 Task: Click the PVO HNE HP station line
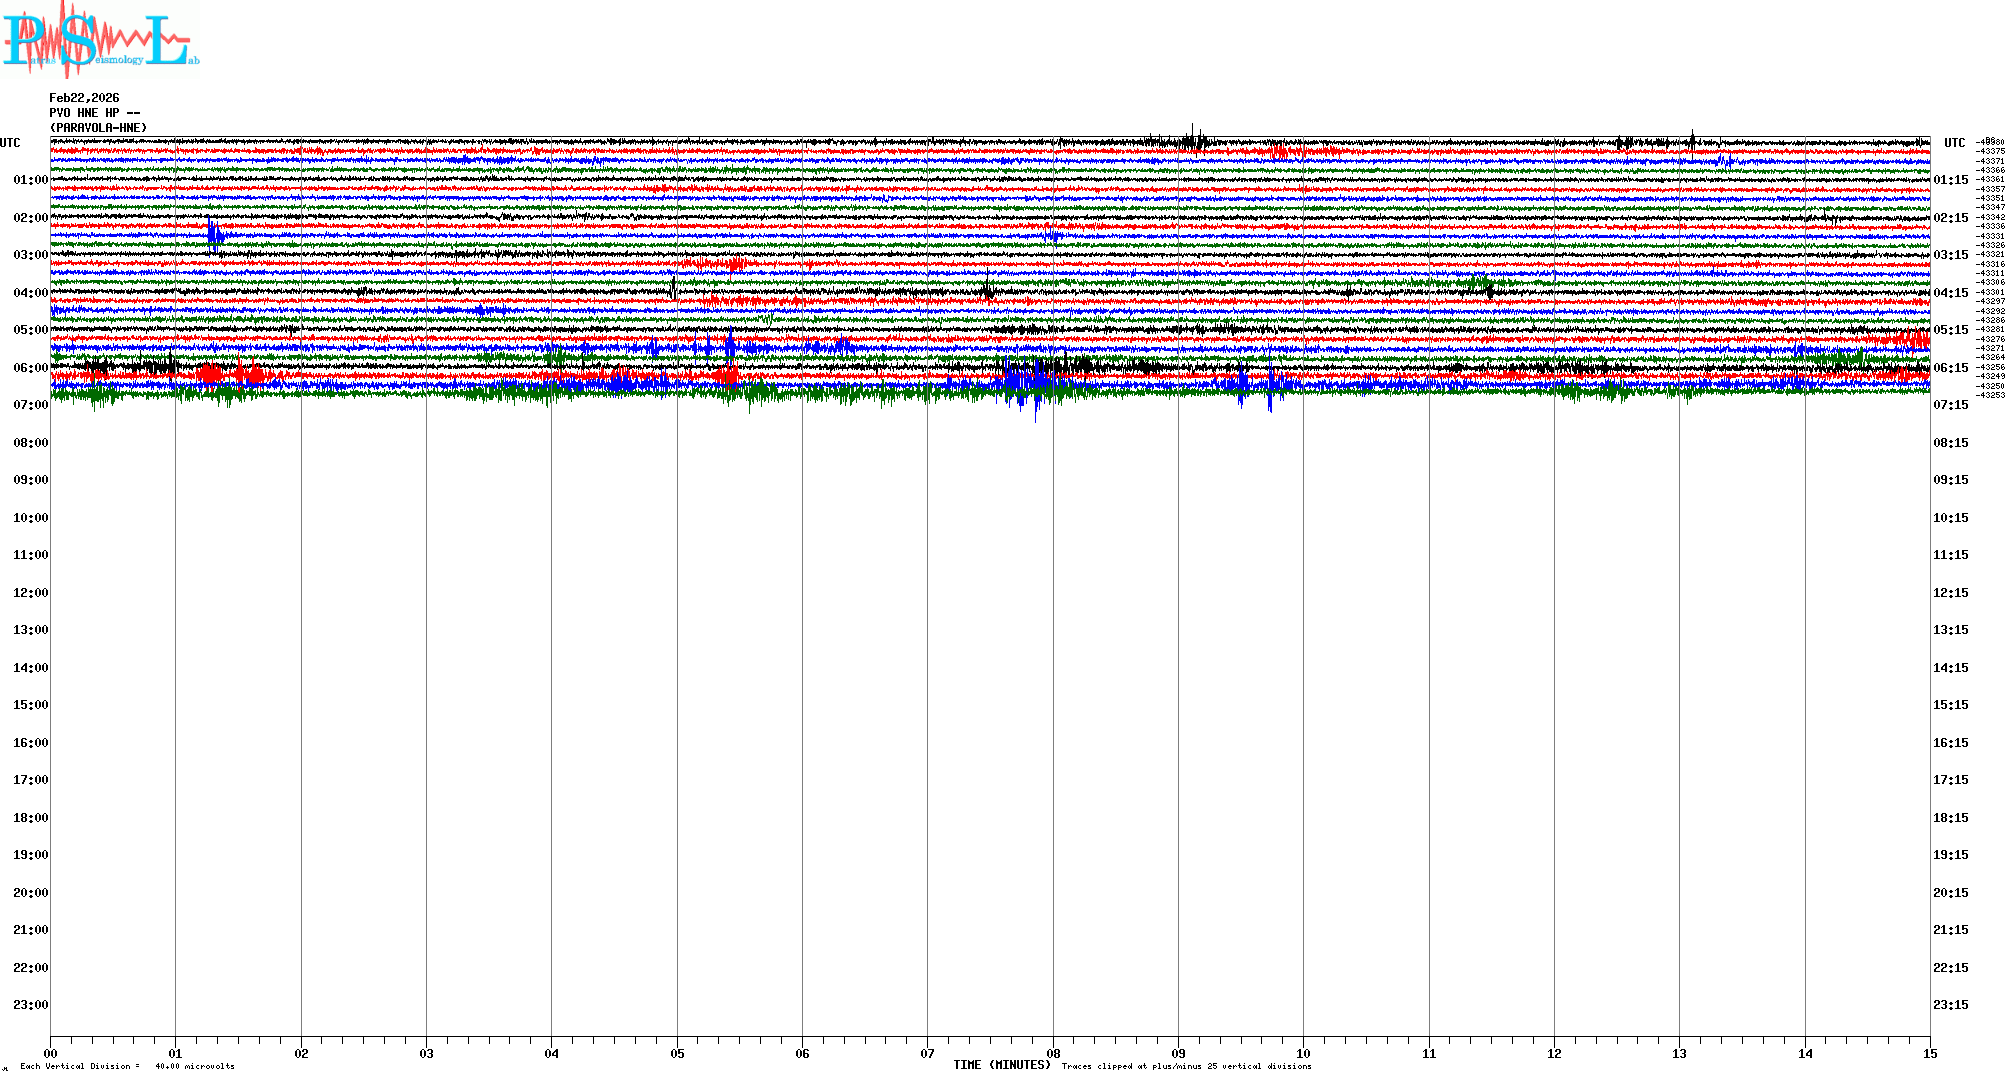tap(94, 113)
